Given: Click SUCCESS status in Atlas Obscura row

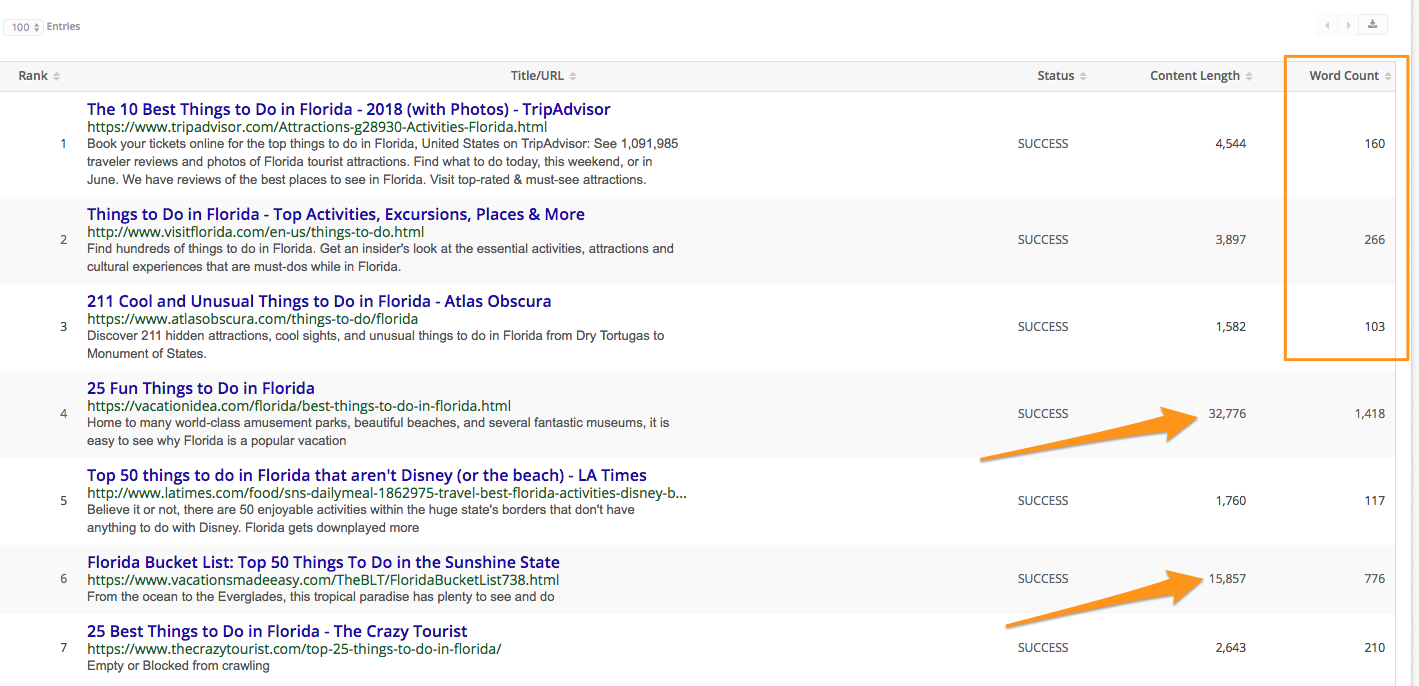Looking at the screenshot, I should coord(1043,327).
